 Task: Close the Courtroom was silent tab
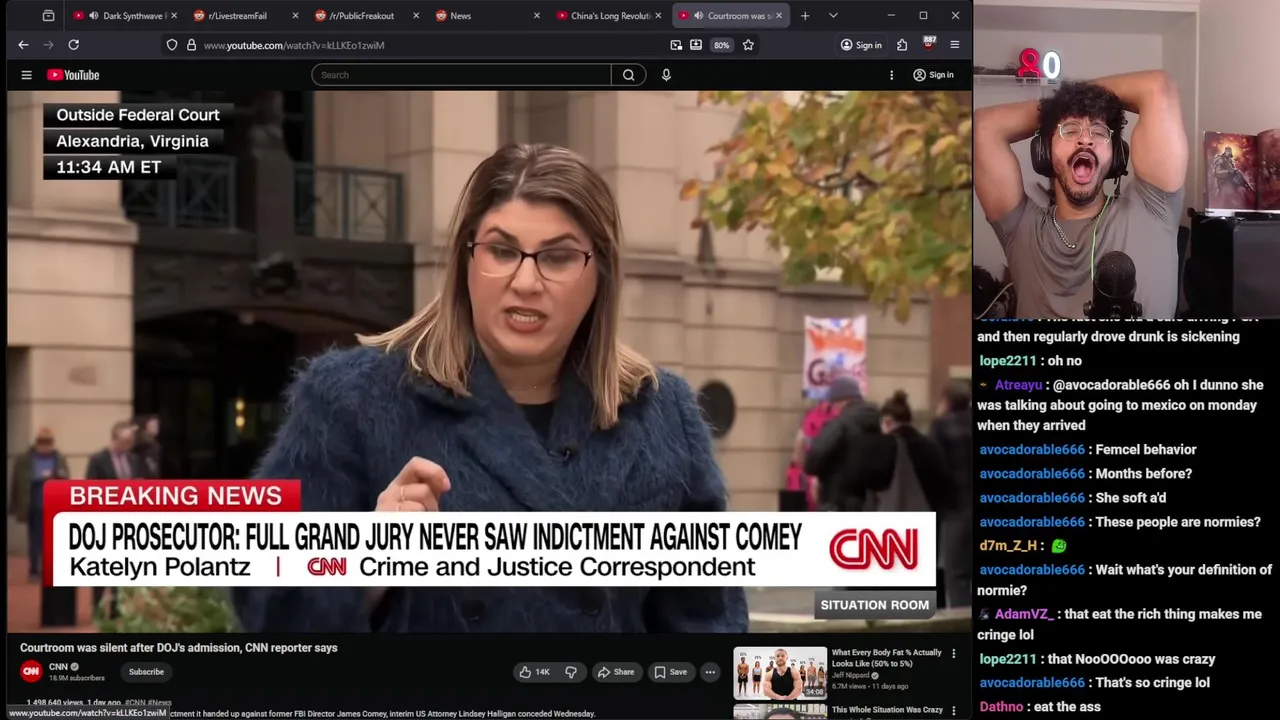pos(779,16)
